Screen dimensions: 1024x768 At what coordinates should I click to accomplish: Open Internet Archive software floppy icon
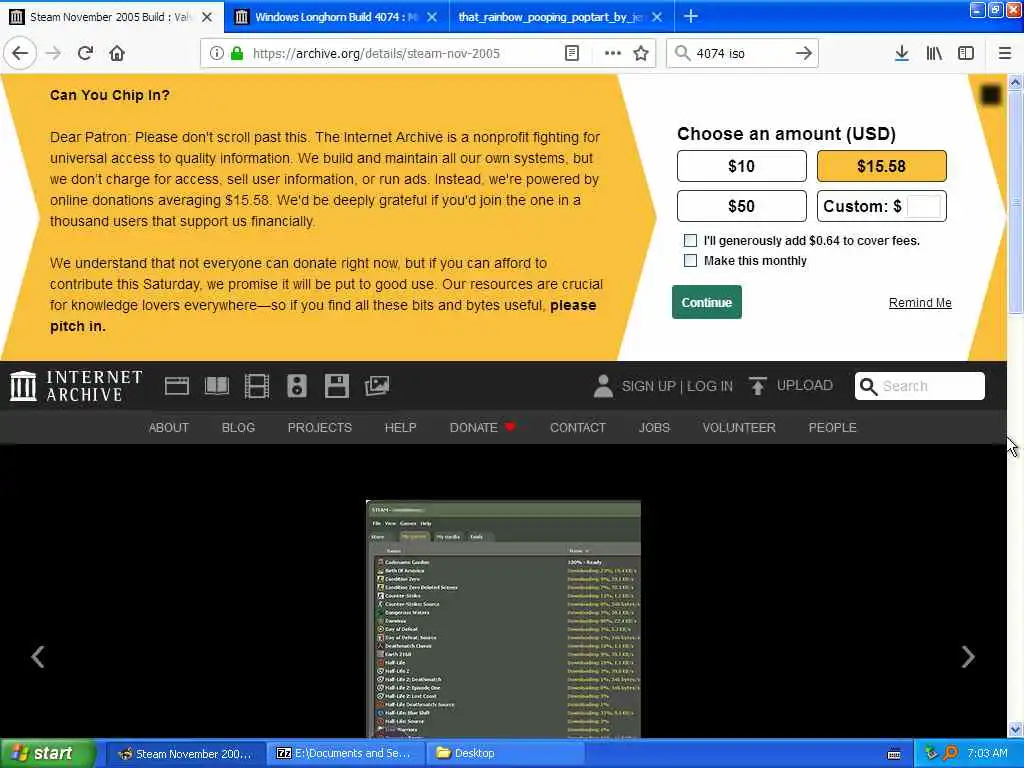point(337,386)
